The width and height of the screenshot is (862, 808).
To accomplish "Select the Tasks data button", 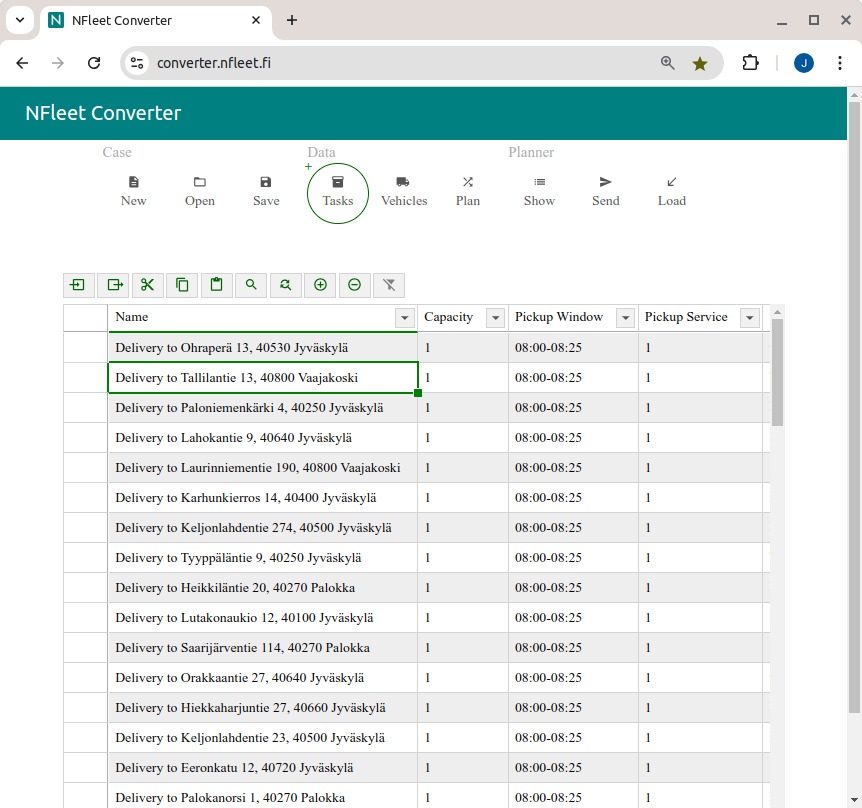I will [x=338, y=193].
